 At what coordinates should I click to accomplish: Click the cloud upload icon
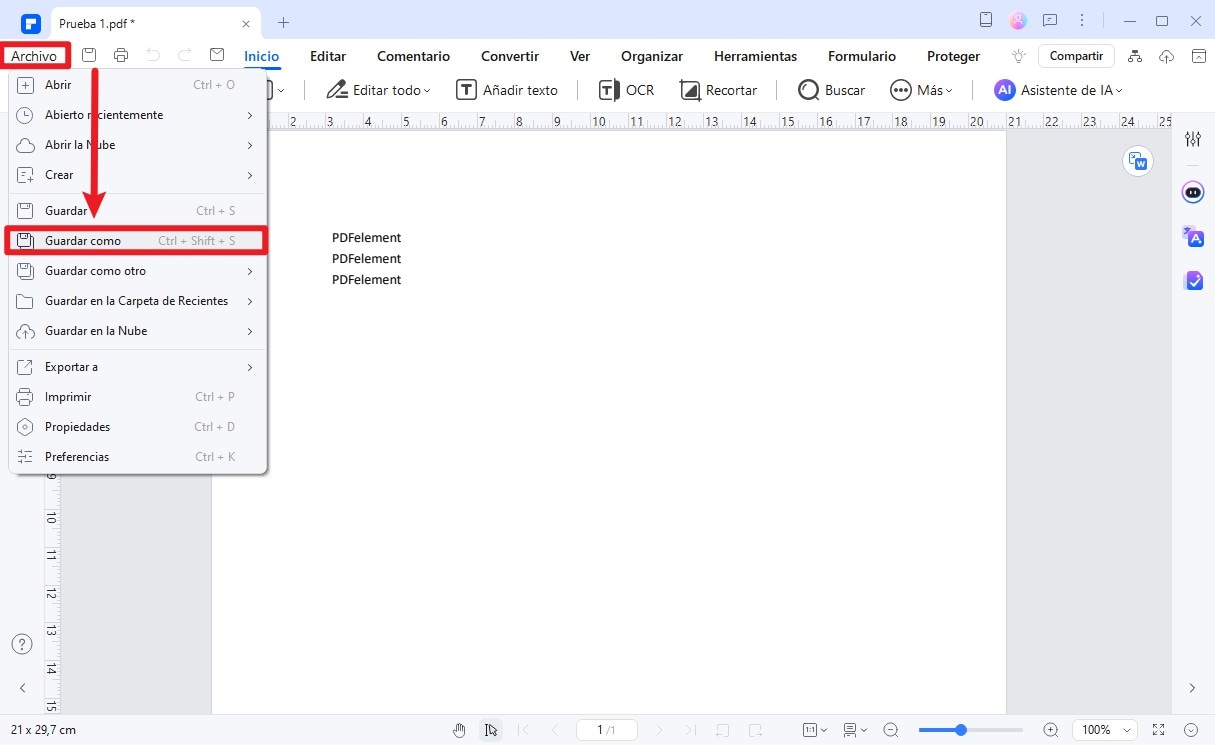point(1167,56)
